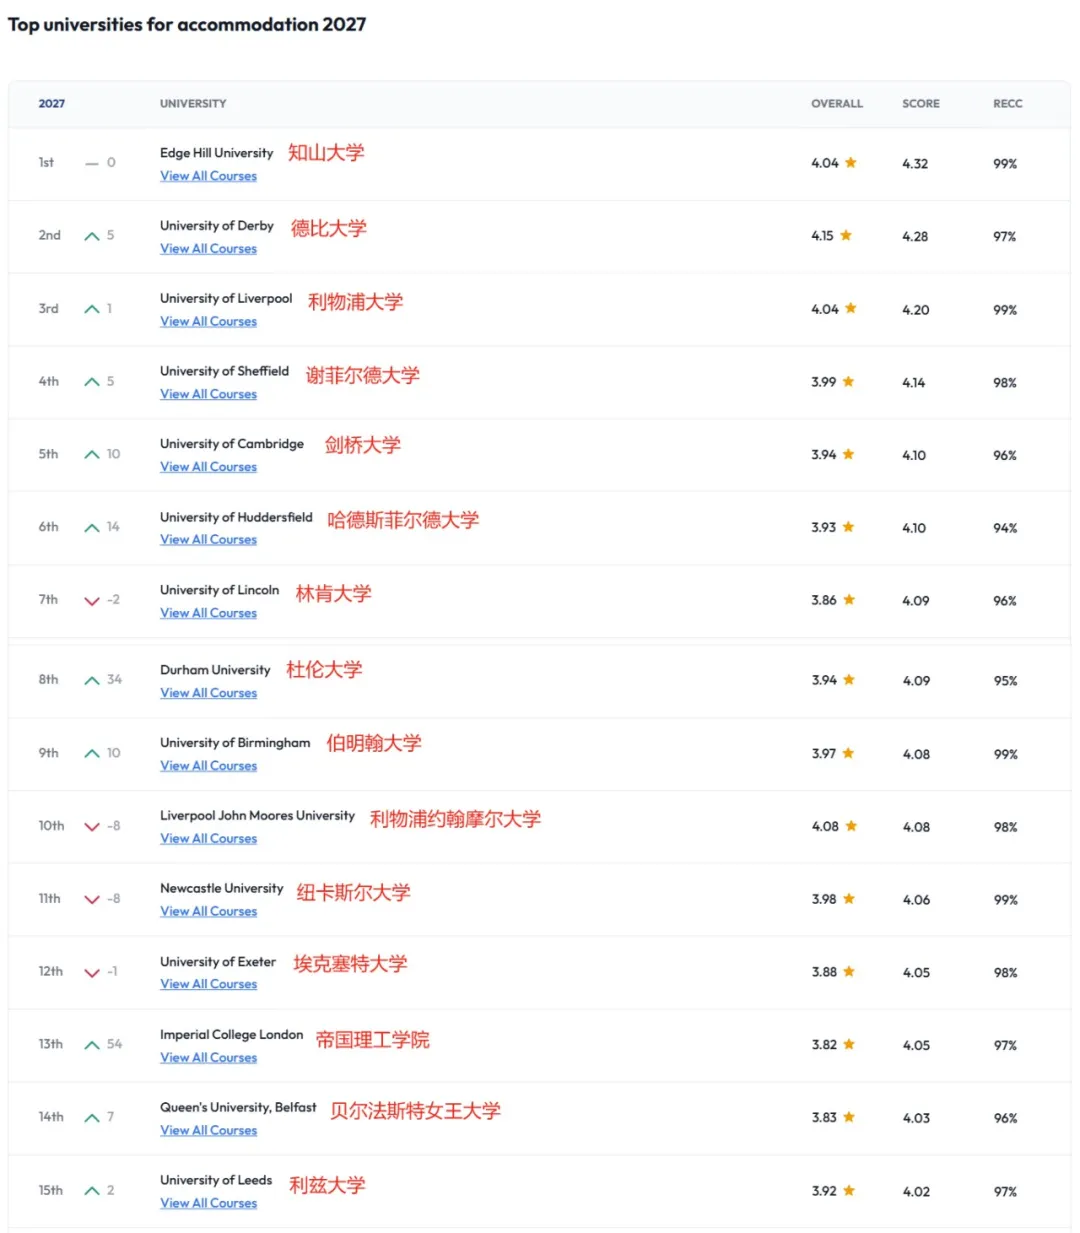This screenshot has height=1233, width=1080.
Task: Click the 4.28 score for Derby
Action: (x=915, y=237)
